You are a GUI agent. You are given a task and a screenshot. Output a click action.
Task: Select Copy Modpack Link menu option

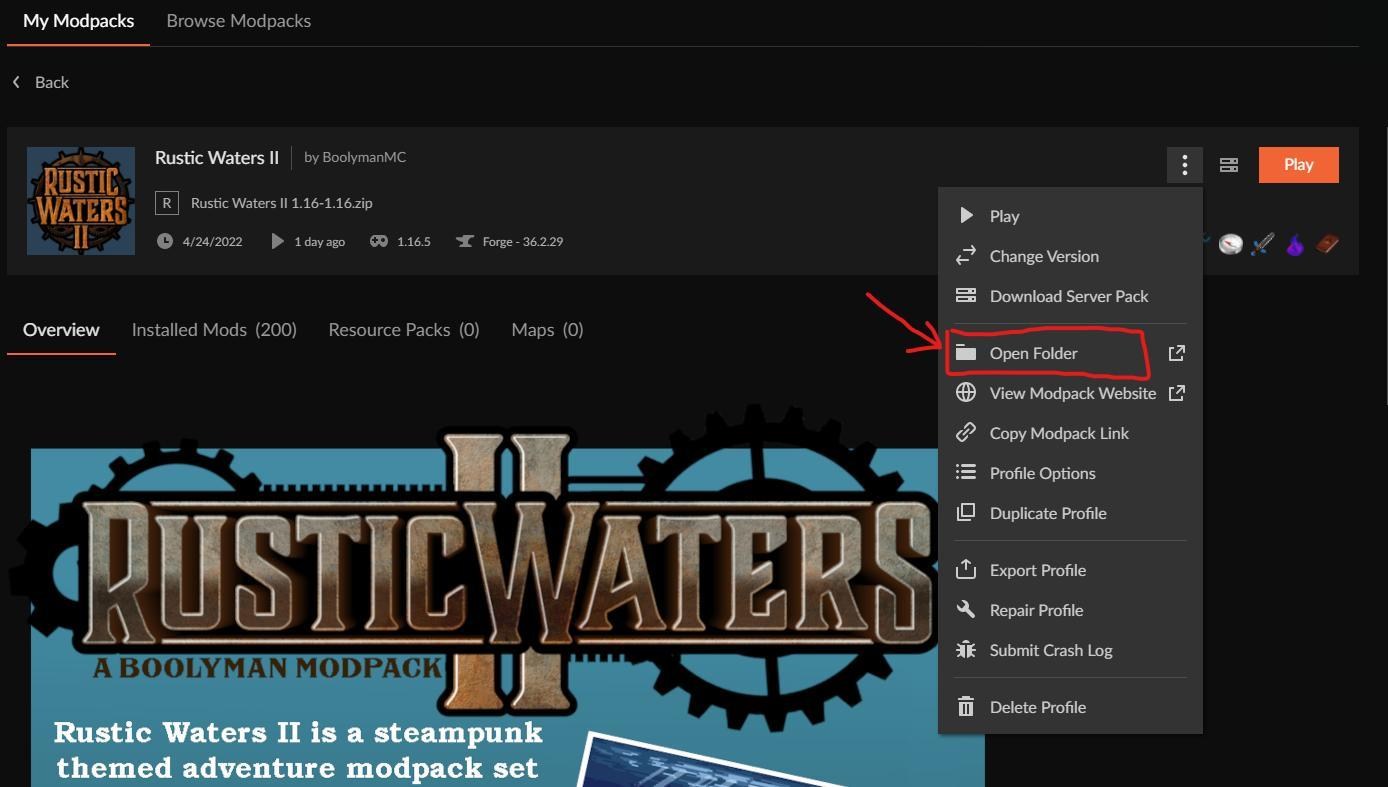1058,433
